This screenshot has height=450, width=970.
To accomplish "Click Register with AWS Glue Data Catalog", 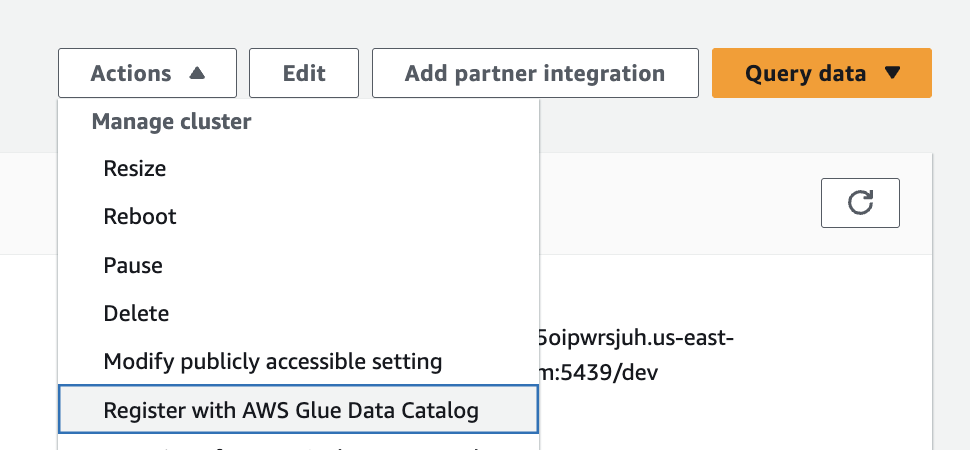I will [x=291, y=410].
